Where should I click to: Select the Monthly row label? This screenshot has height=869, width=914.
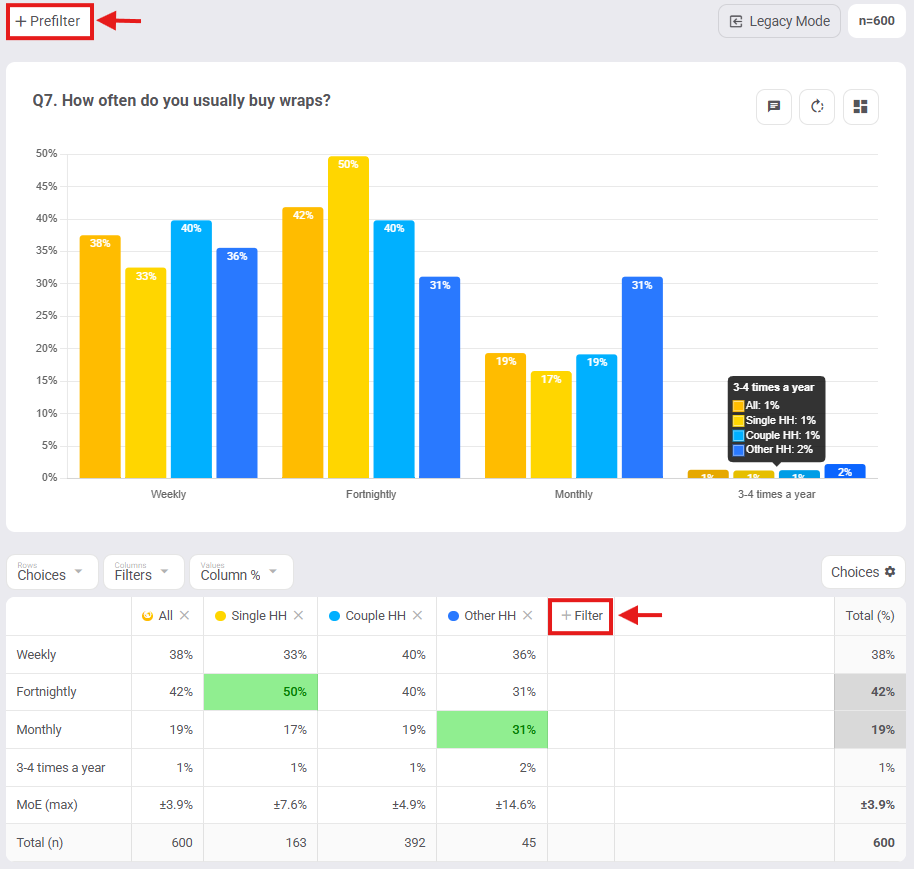38,730
